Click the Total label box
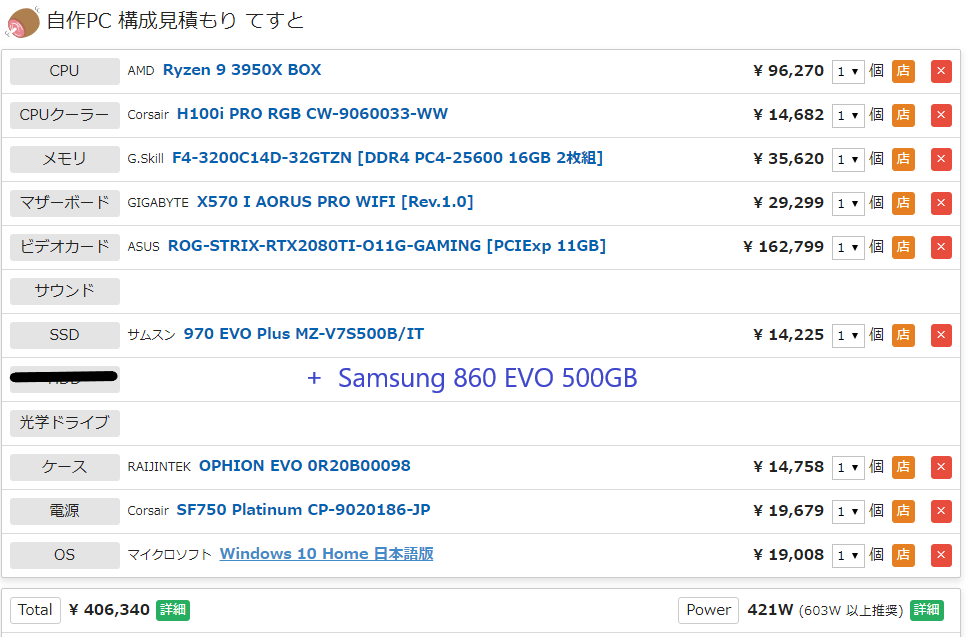 (35, 610)
